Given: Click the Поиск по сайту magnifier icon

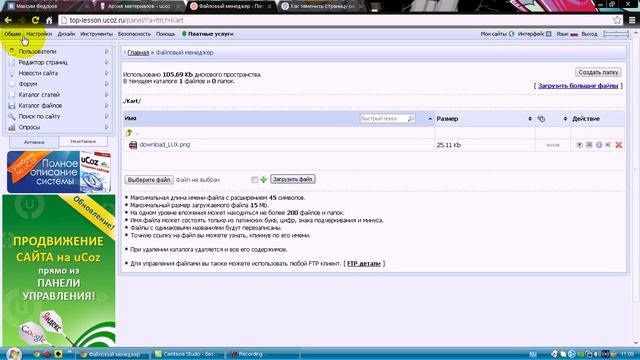Looking at the screenshot, I should pyautogui.click(x=12, y=116).
